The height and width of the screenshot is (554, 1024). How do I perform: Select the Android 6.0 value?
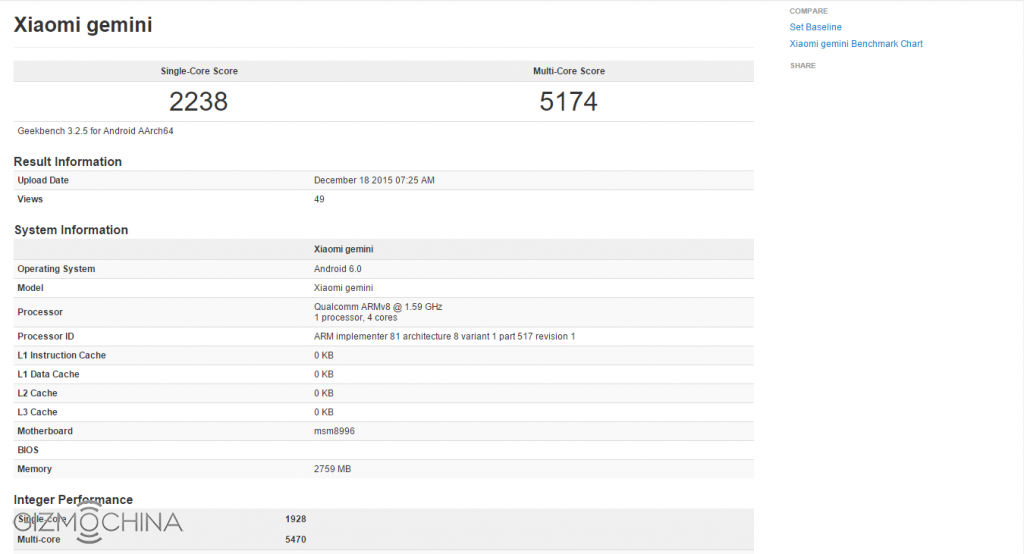tap(338, 269)
